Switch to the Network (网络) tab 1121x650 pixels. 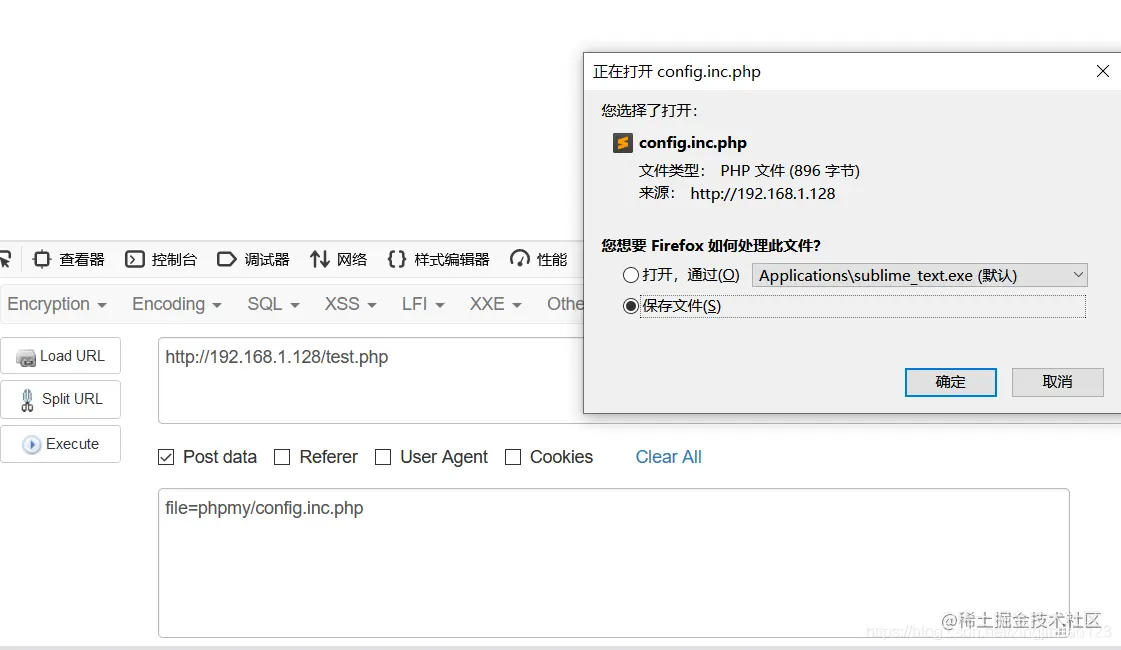(x=338, y=260)
